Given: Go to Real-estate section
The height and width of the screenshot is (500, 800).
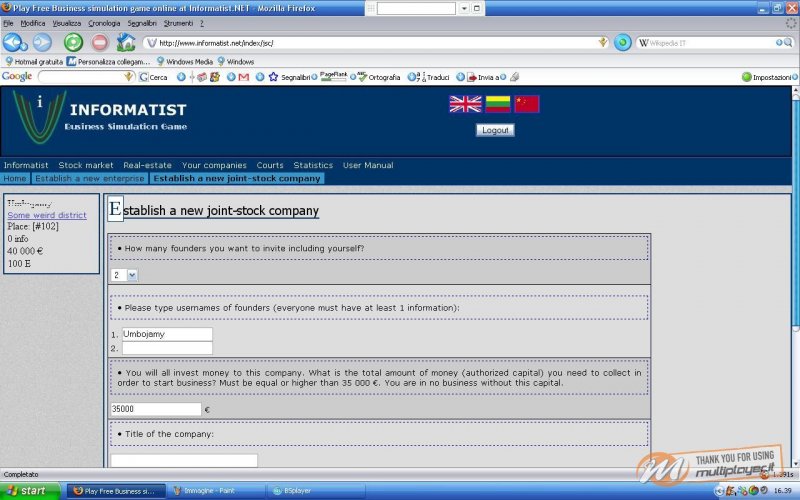Looking at the screenshot, I should (x=147, y=165).
